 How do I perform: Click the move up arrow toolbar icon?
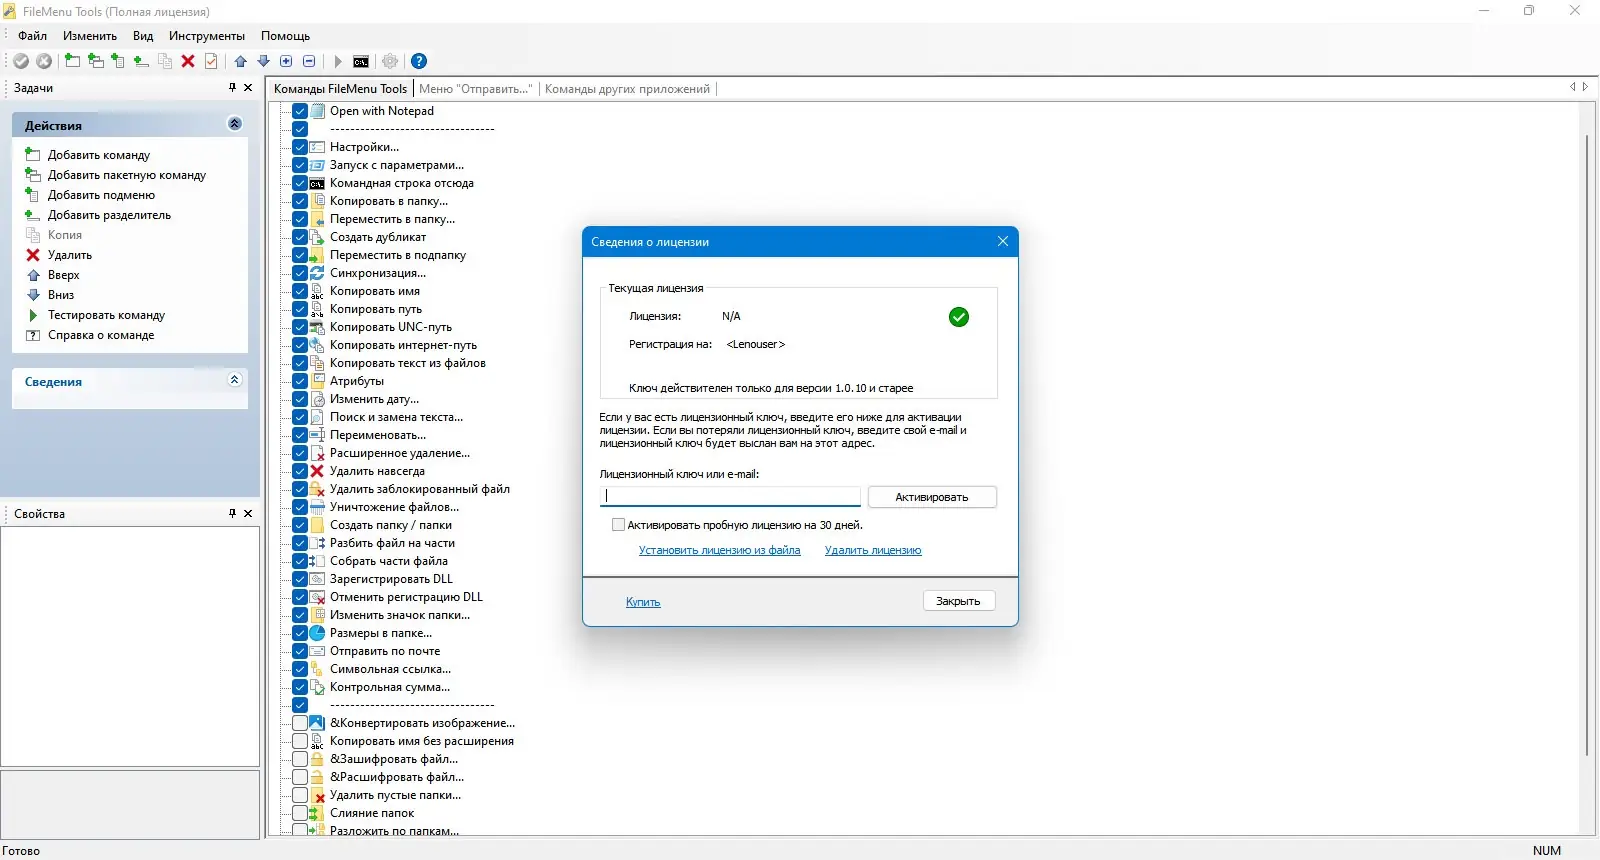241,61
